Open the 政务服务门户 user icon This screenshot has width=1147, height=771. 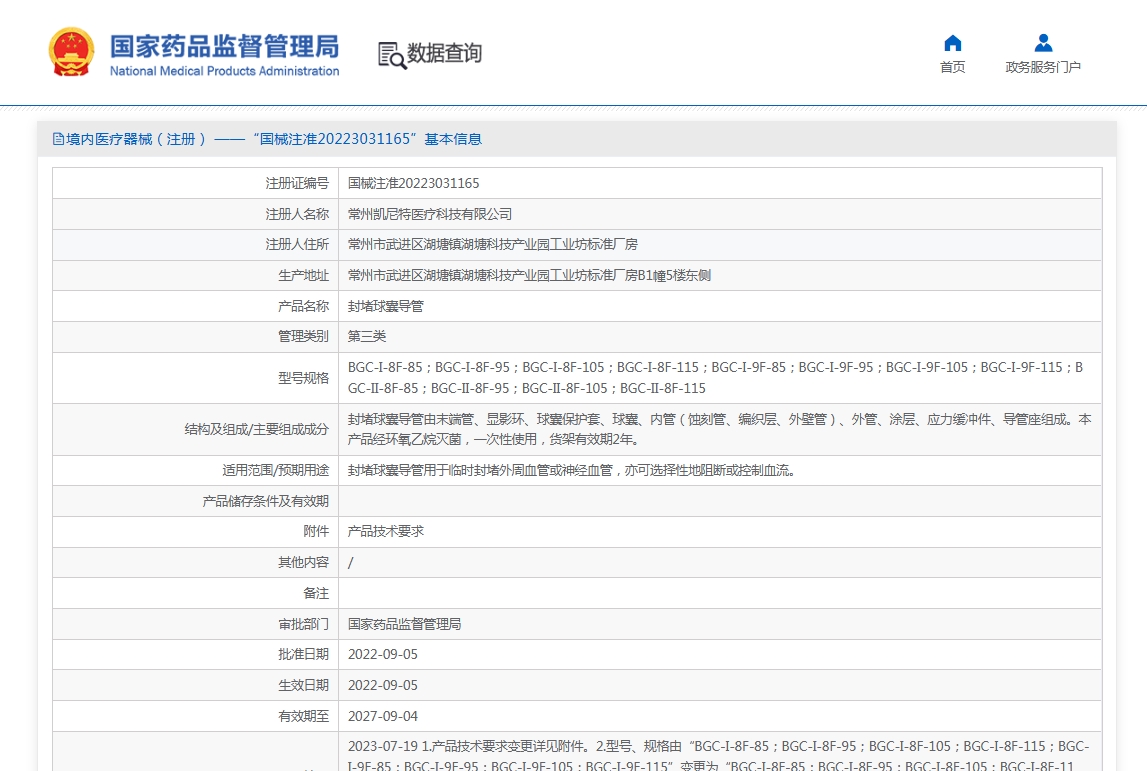point(1043,43)
